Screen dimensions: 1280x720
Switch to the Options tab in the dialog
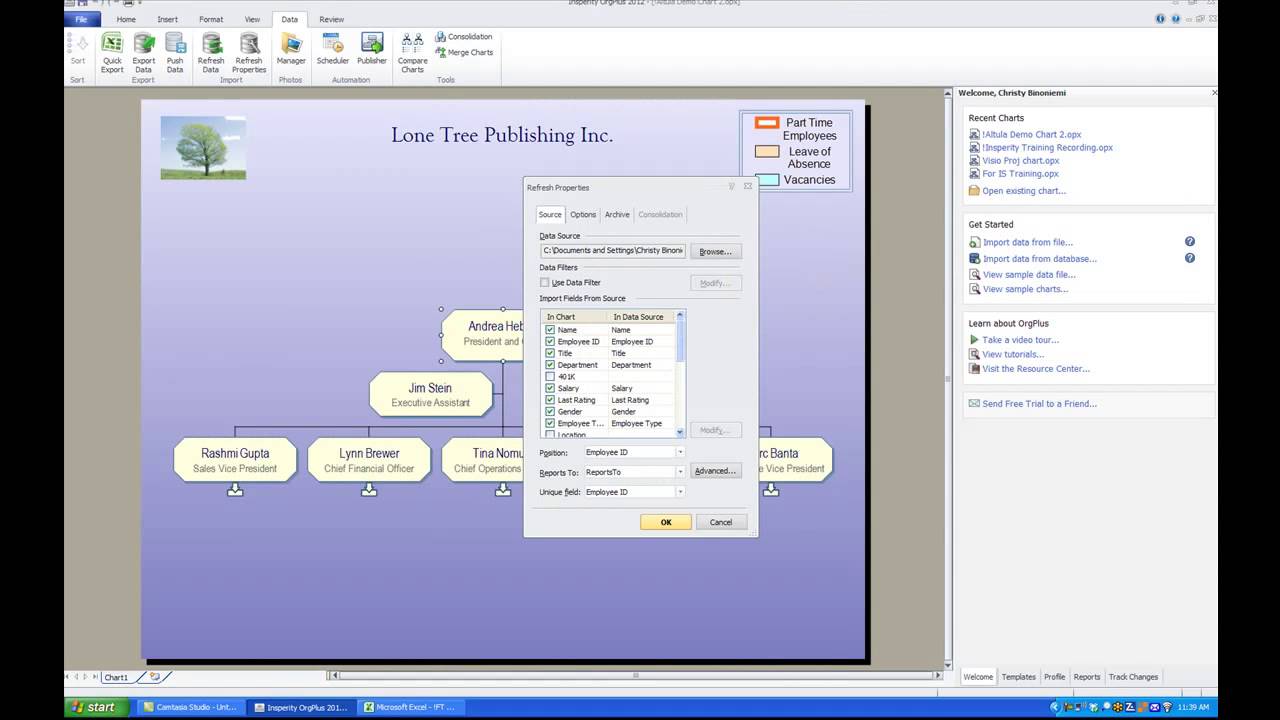(583, 214)
